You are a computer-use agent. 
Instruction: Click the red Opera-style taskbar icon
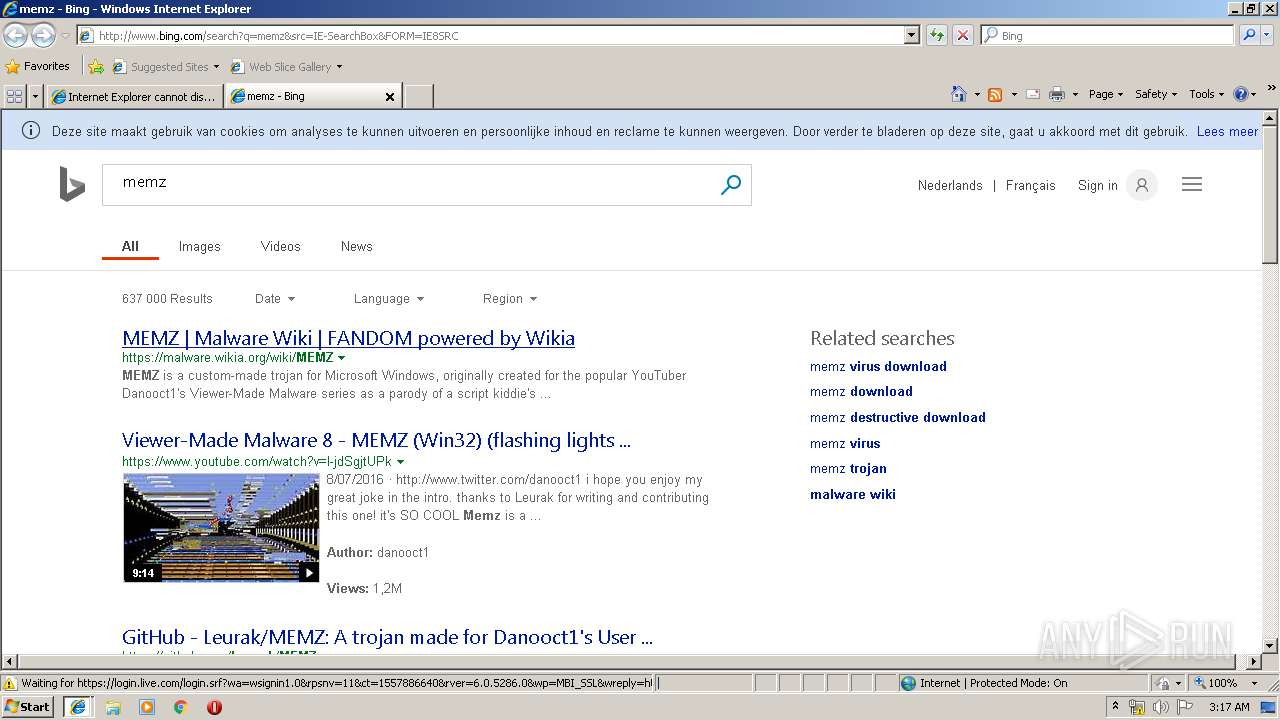214,707
